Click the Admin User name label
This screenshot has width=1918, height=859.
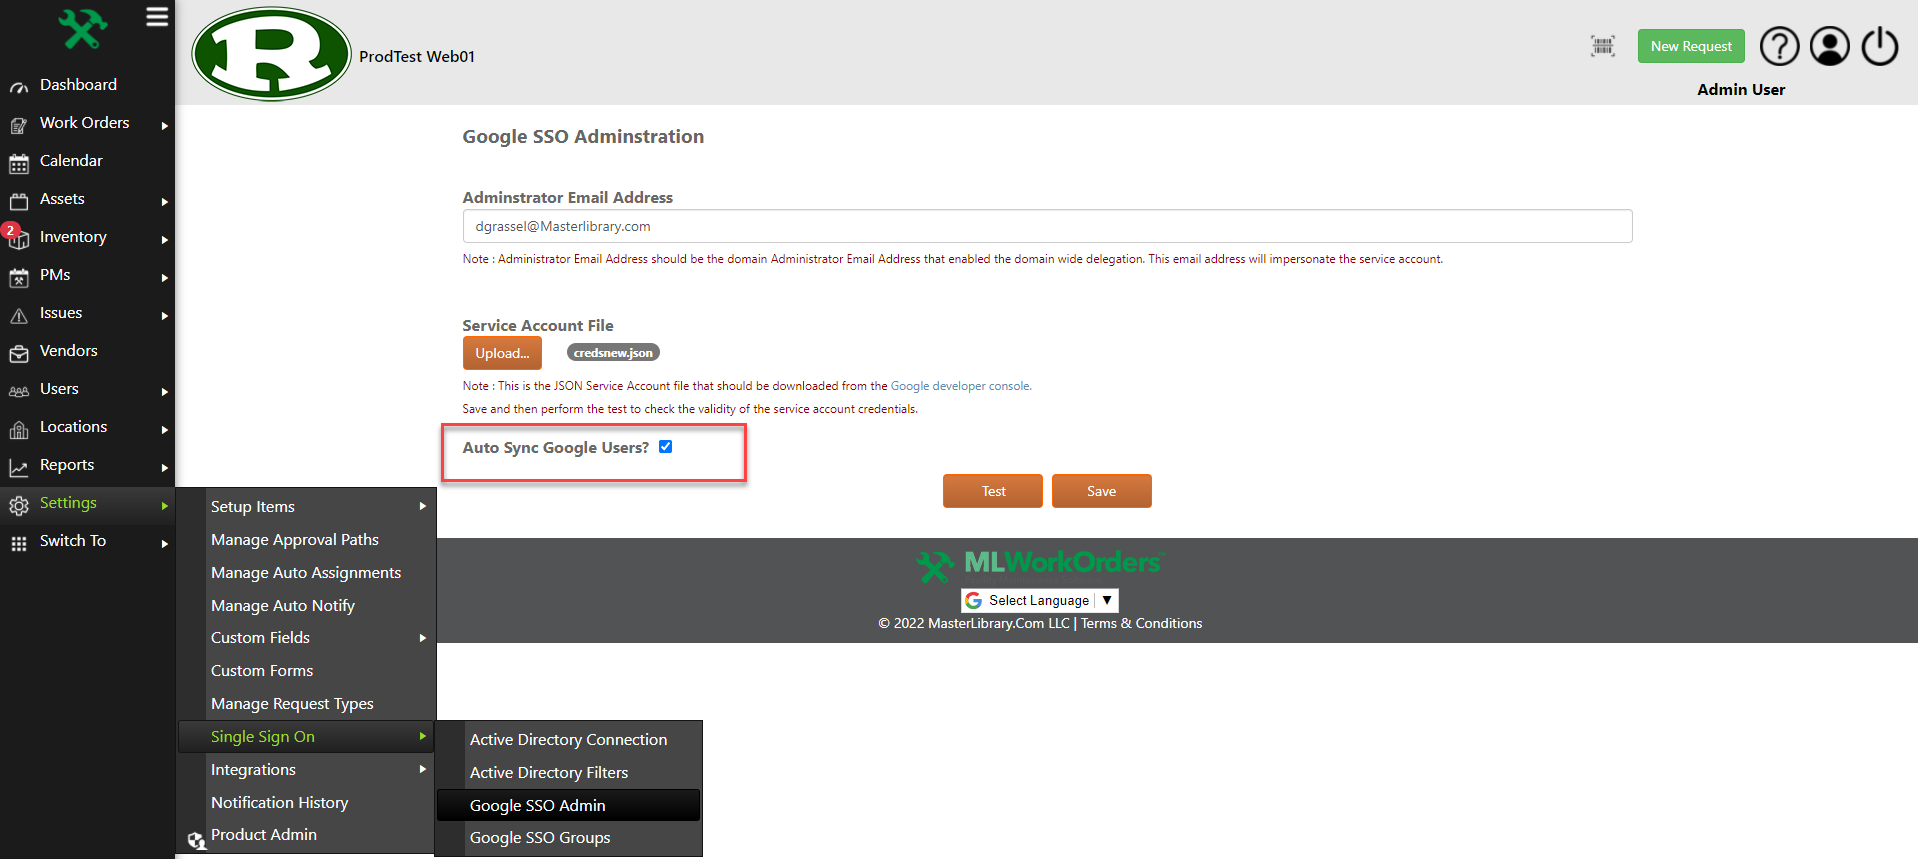[x=1741, y=89]
